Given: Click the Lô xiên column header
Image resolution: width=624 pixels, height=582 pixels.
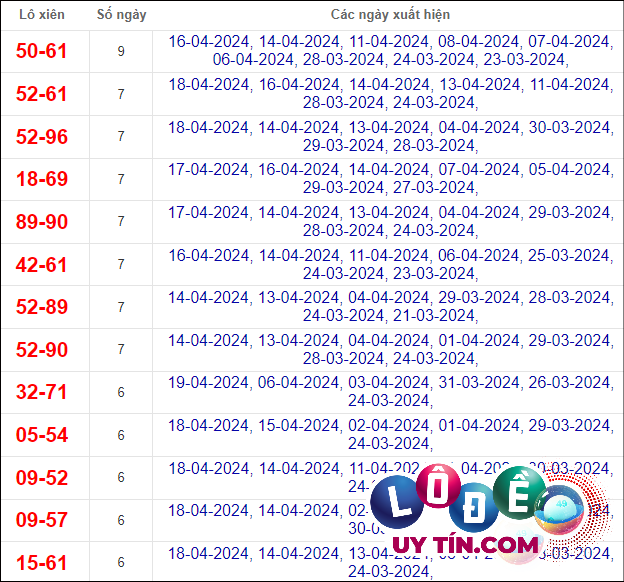Looking at the screenshot, I should [x=42, y=15].
